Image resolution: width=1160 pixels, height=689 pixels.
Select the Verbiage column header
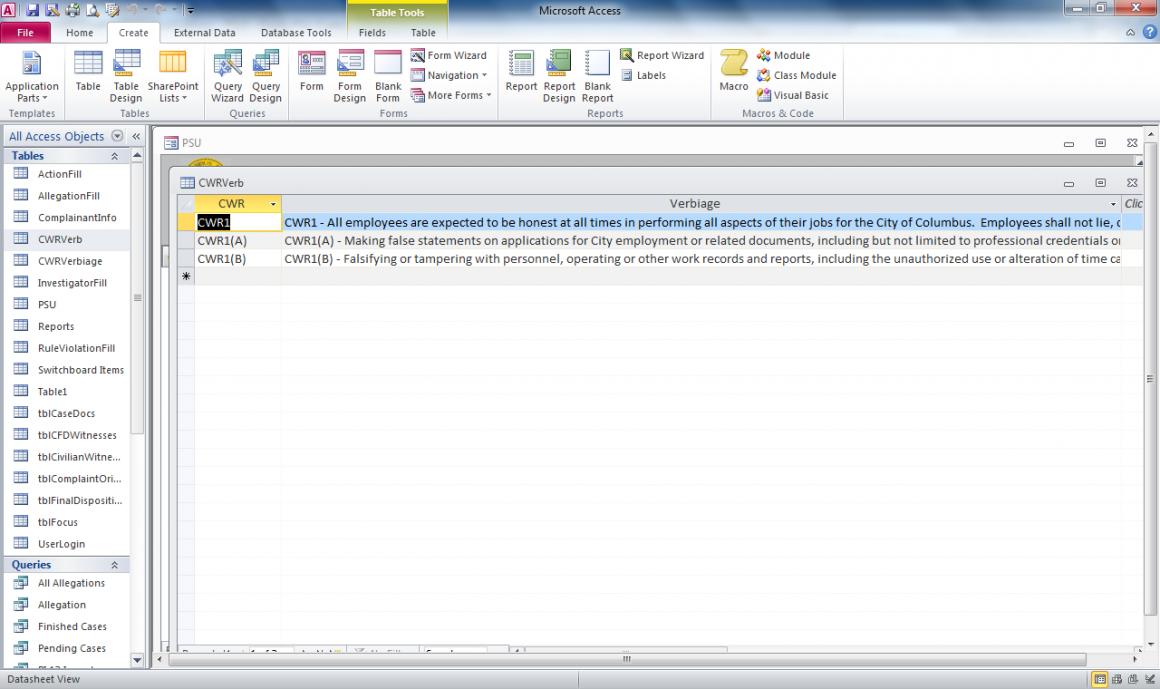695,204
